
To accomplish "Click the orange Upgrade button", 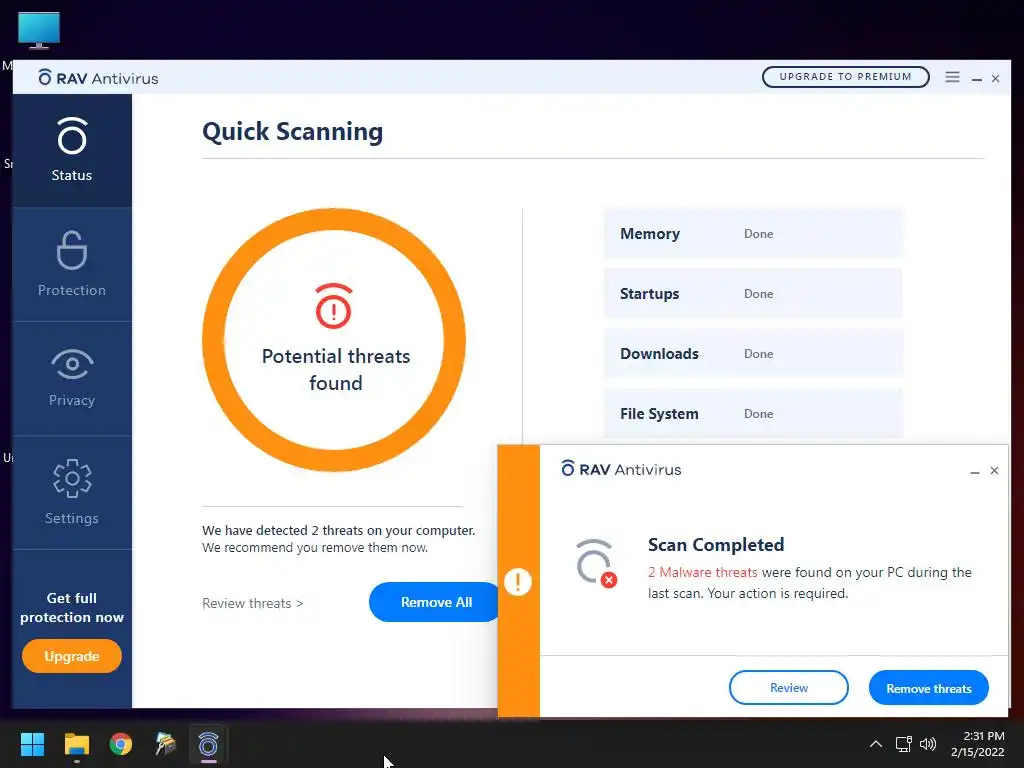I will [x=72, y=656].
